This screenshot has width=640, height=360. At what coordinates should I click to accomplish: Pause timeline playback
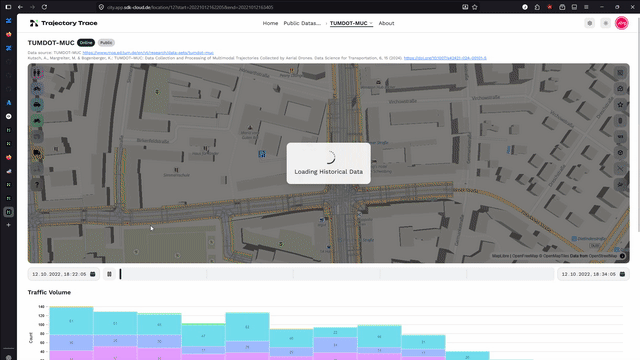(x=109, y=274)
